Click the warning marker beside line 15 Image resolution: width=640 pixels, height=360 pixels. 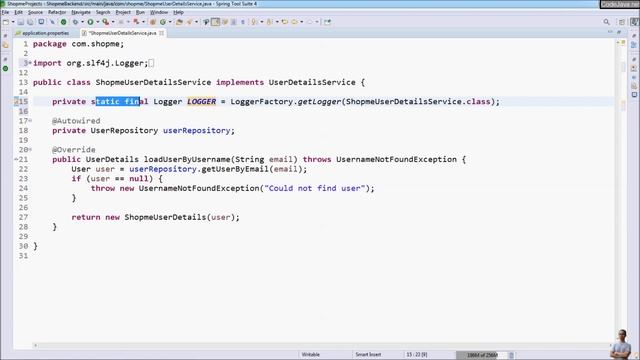coord(16,102)
